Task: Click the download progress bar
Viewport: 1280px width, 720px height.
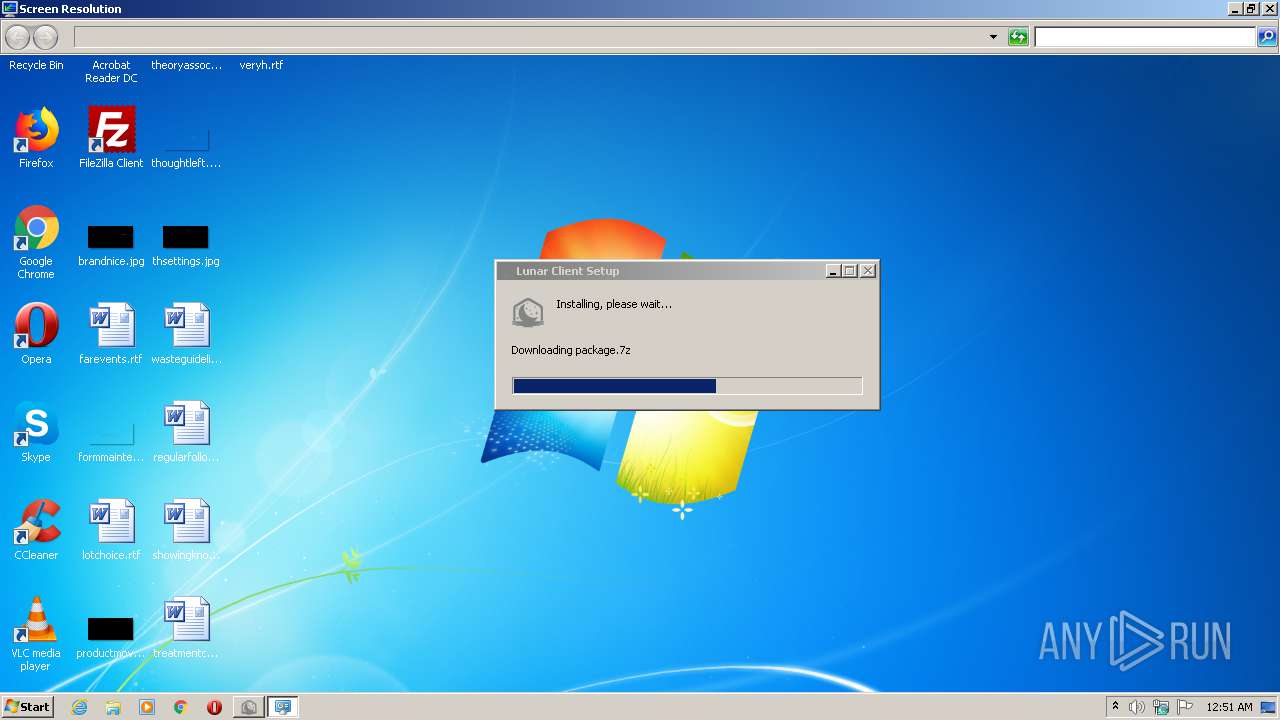Action: pyautogui.click(x=687, y=386)
